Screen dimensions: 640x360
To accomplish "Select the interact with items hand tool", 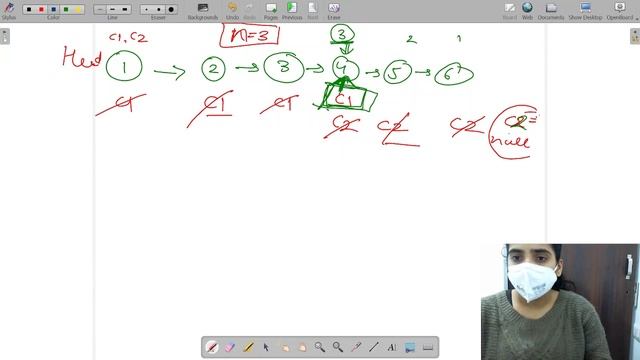I will point(284,347).
